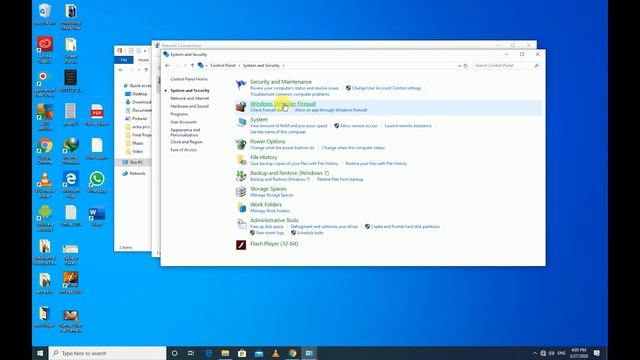Open Recycle Bin on the desktop

point(45,15)
